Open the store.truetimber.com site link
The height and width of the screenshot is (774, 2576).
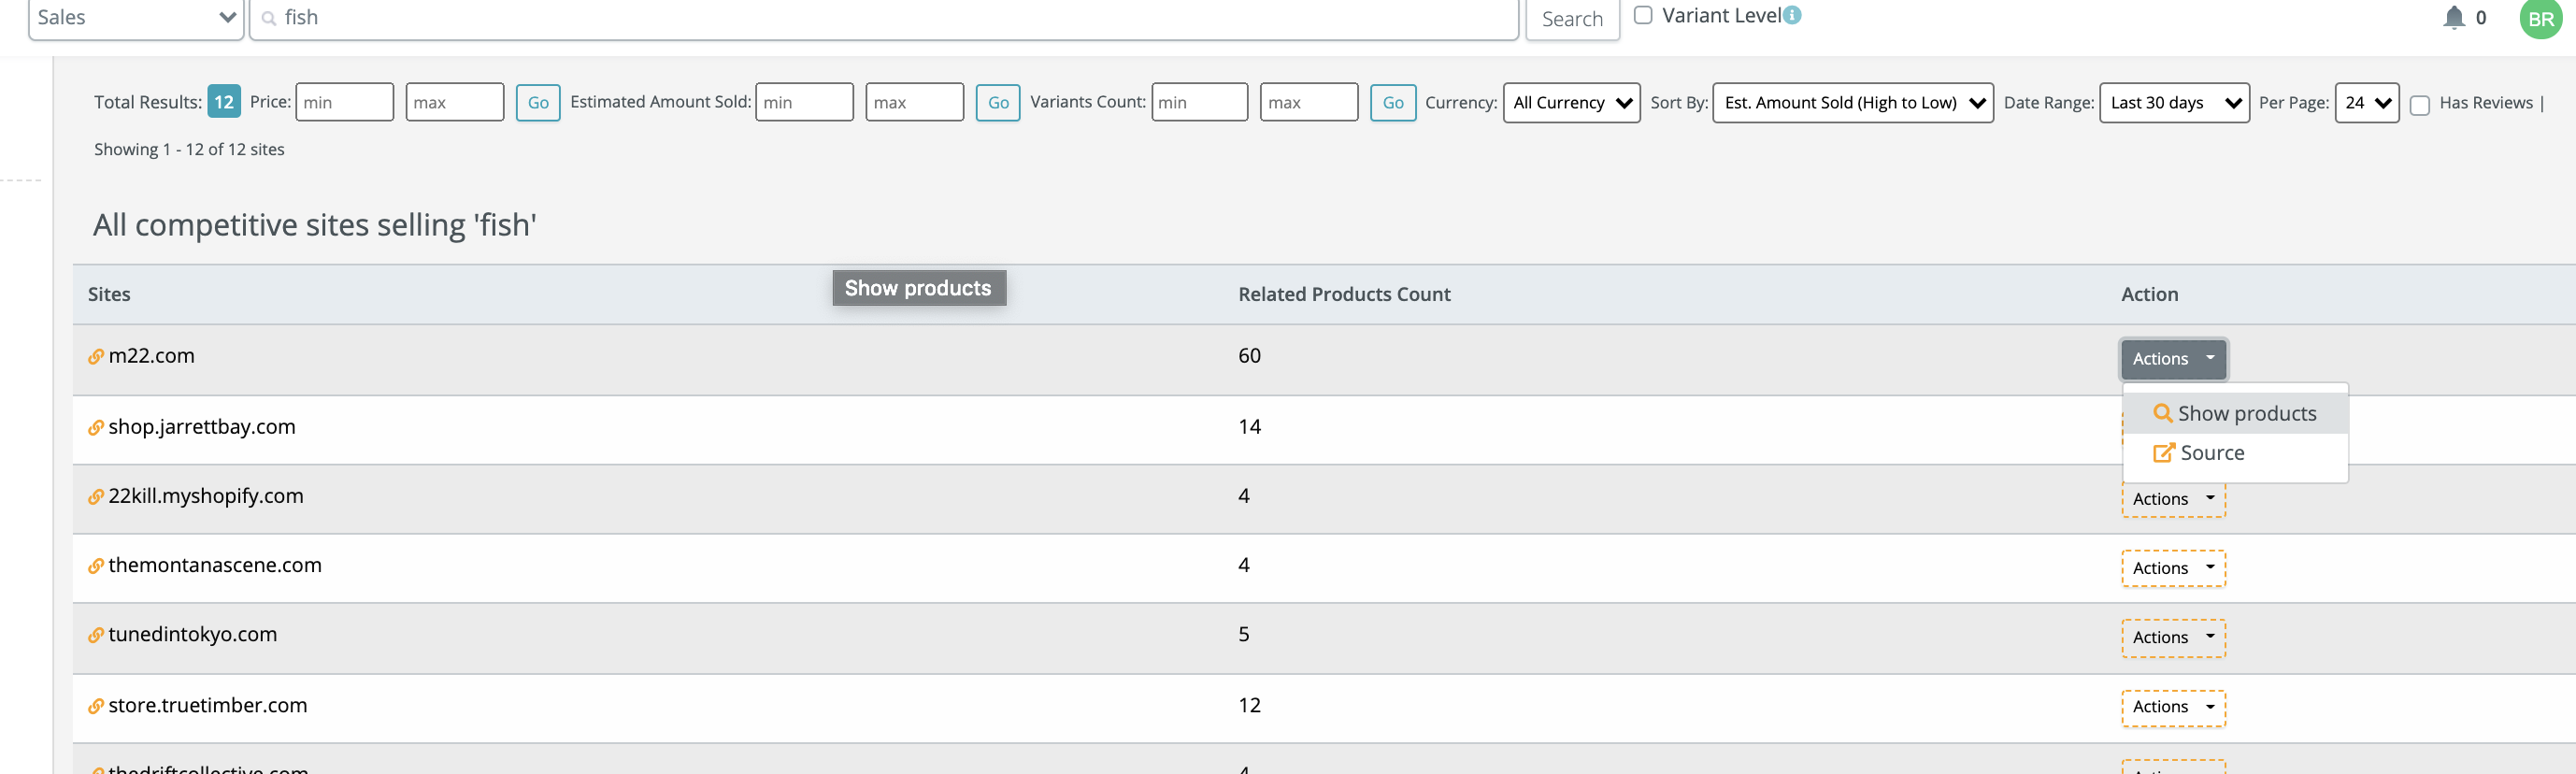click(x=208, y=705)
